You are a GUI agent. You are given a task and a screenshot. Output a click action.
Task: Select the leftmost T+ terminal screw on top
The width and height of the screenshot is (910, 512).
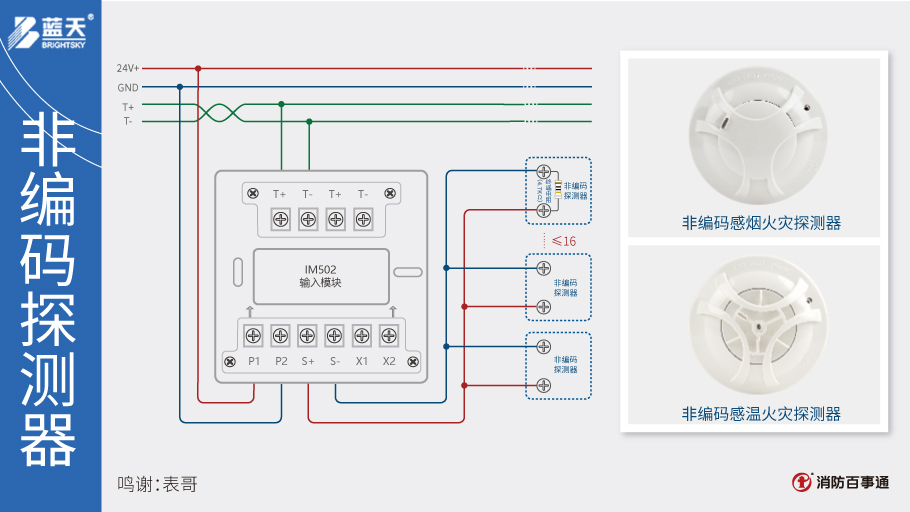[x=280, y=217]
